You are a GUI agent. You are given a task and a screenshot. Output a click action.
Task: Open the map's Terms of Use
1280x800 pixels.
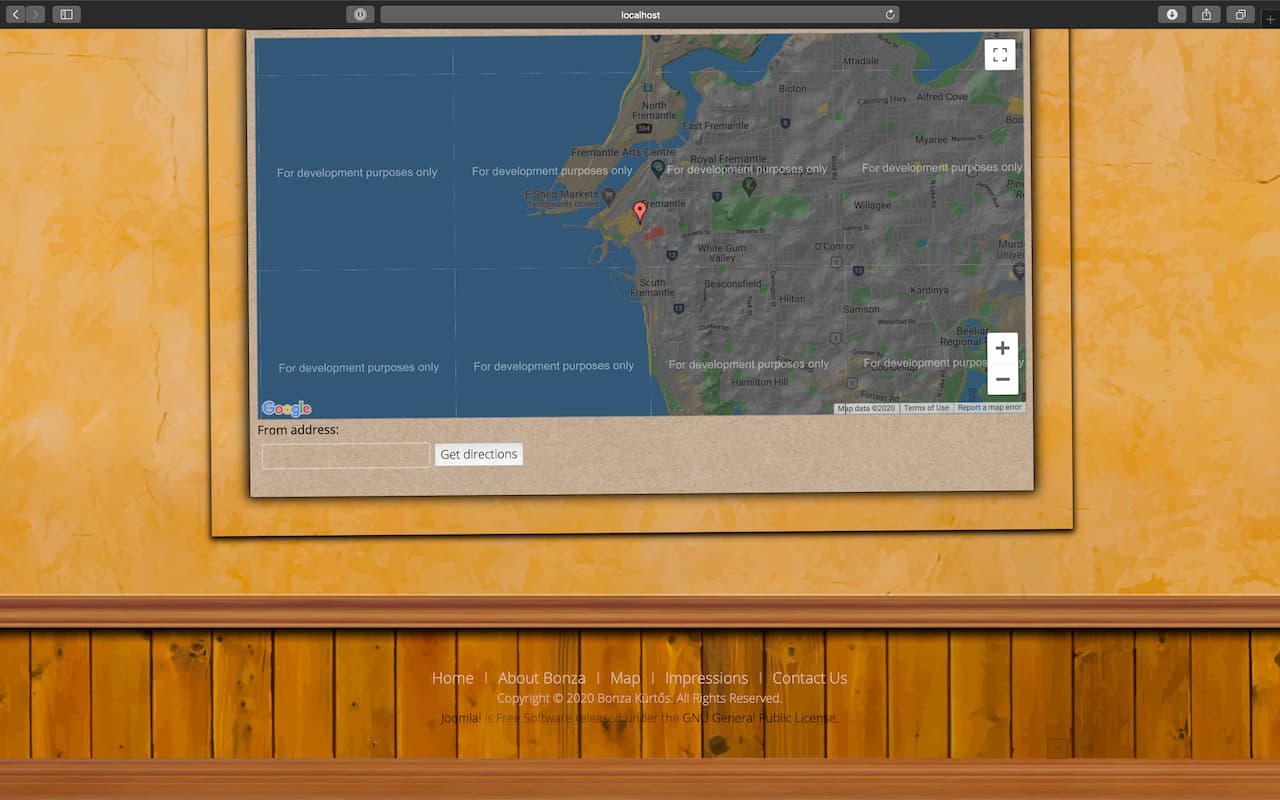coord(927,408)
